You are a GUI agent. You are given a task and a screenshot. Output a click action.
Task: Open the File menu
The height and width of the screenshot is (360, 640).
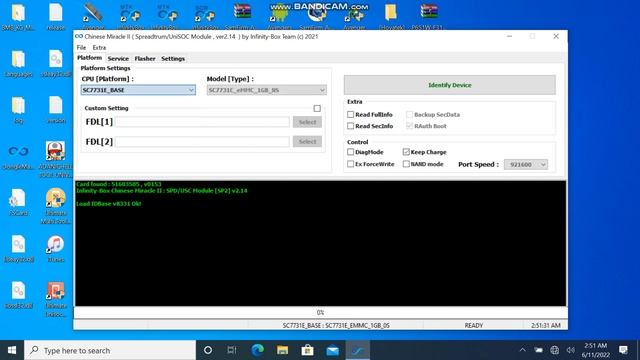coord(81,47)
